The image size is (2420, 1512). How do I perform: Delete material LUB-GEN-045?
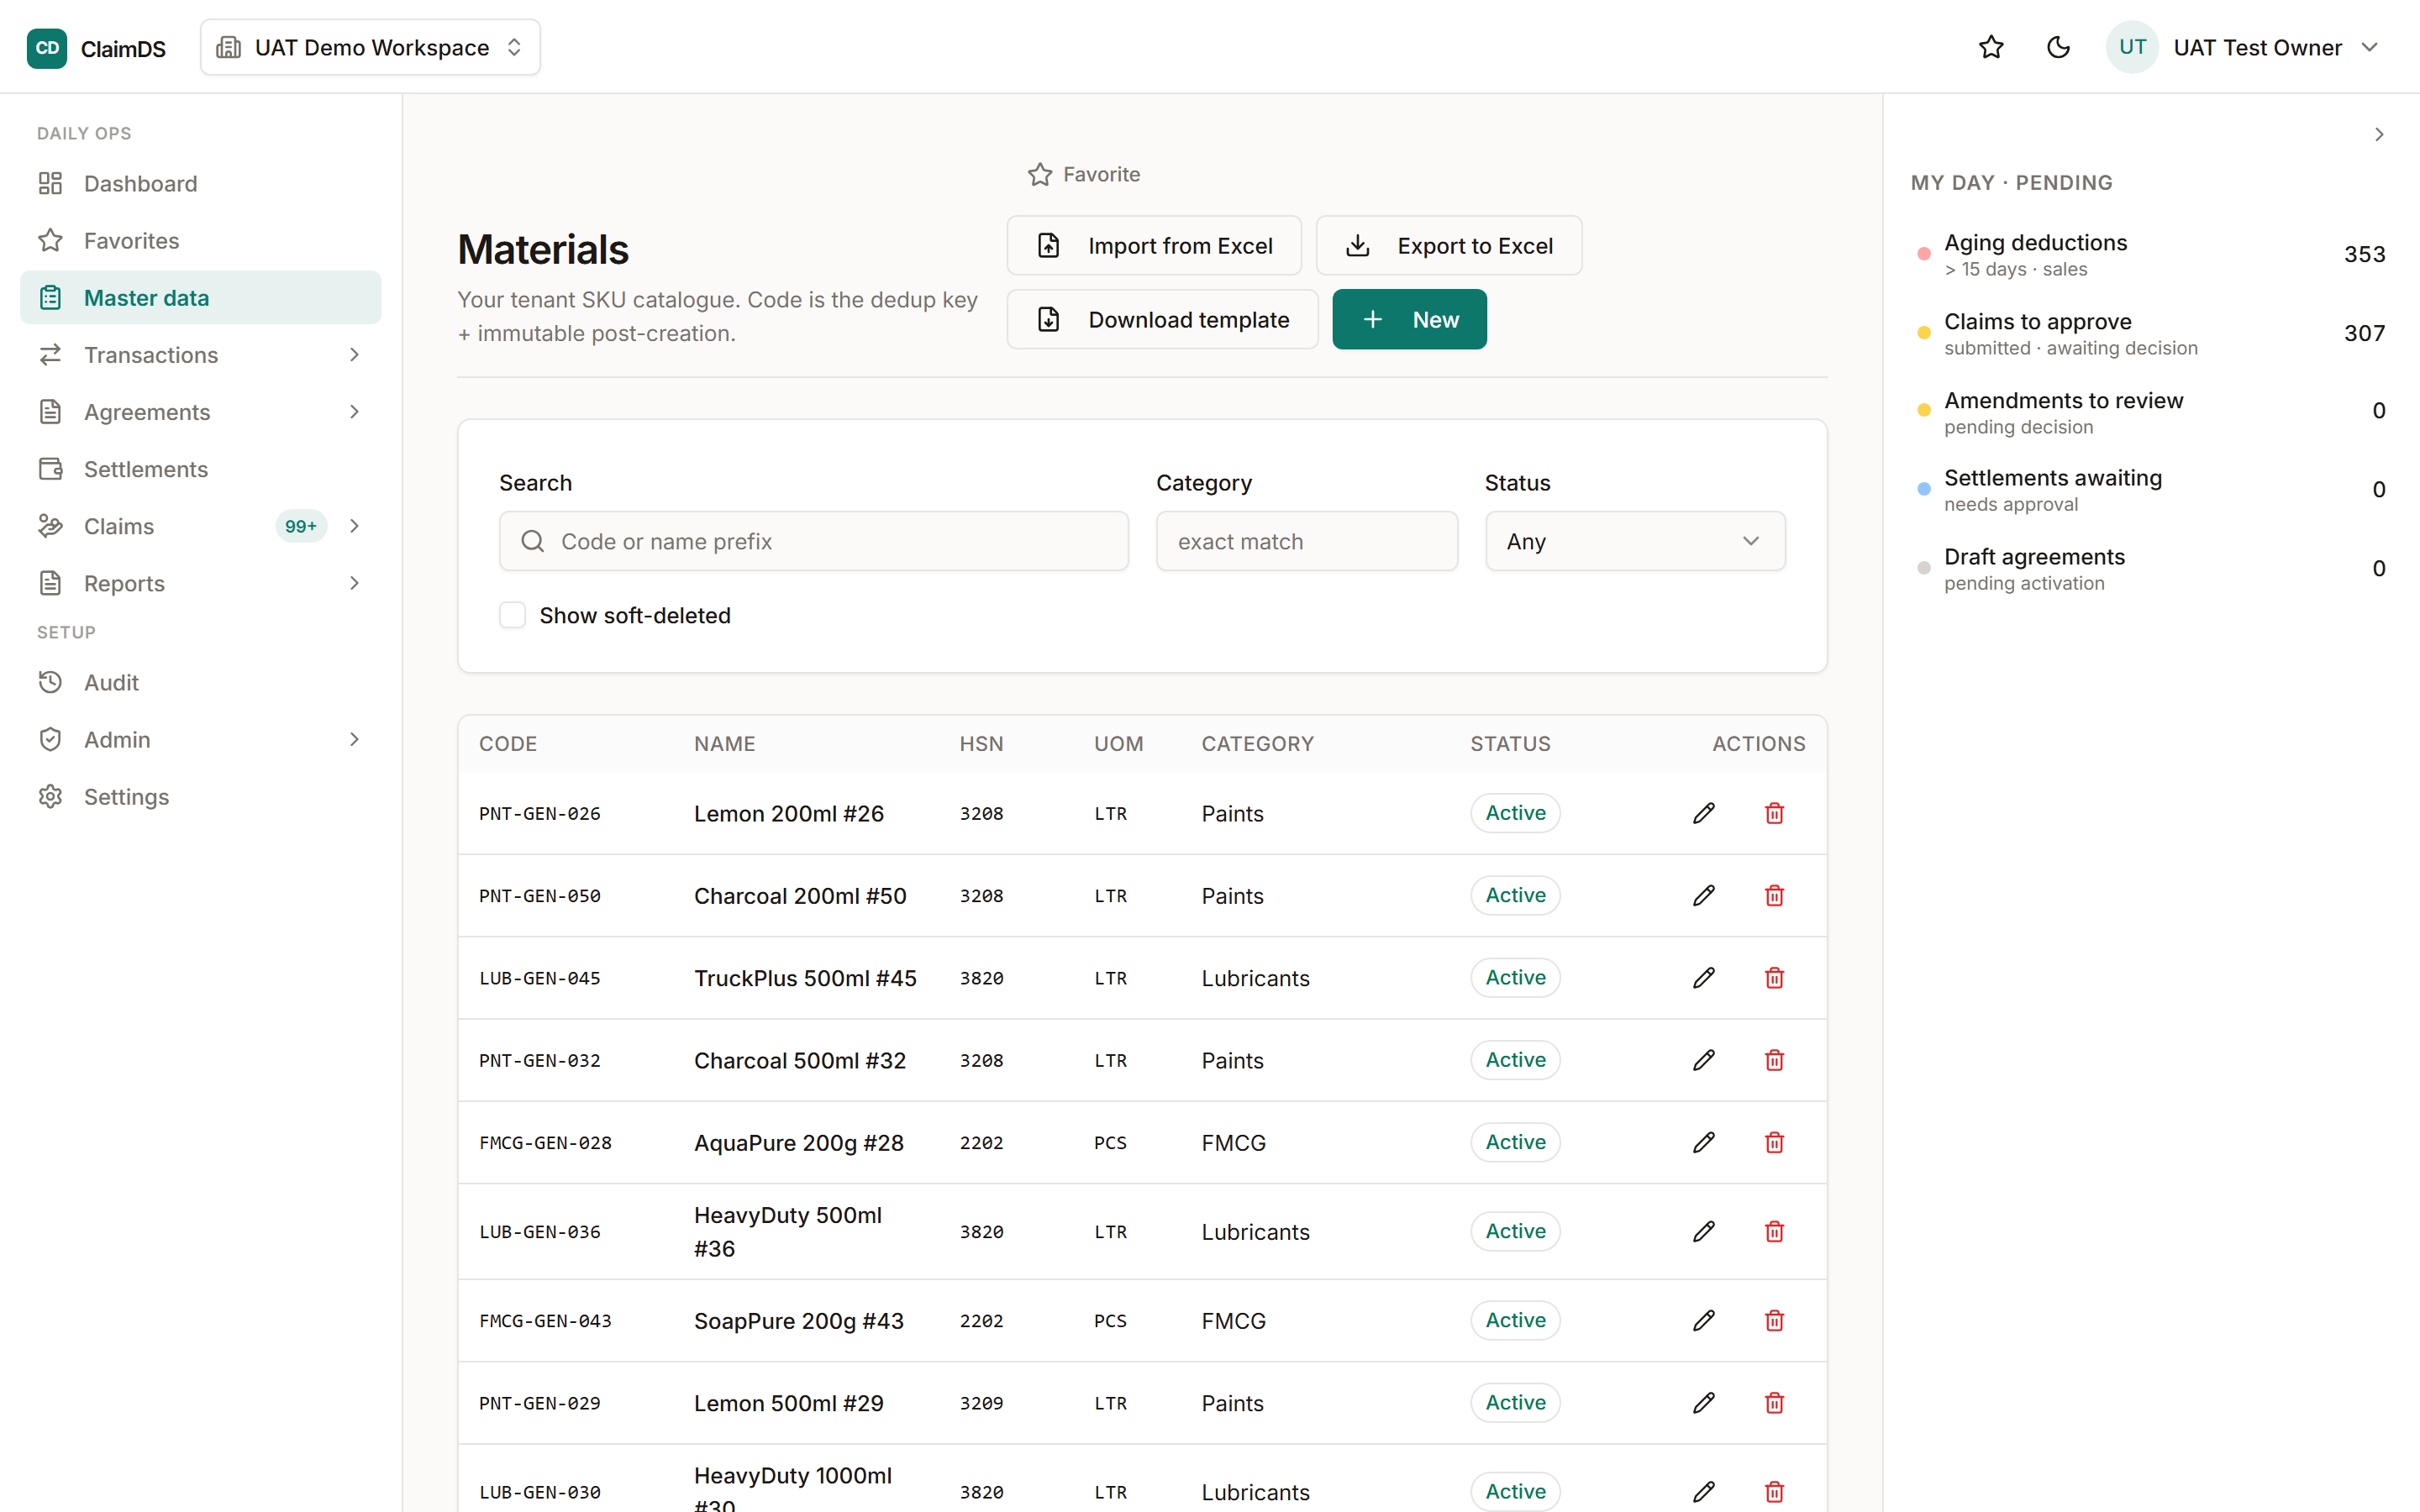click(1774, 978)
